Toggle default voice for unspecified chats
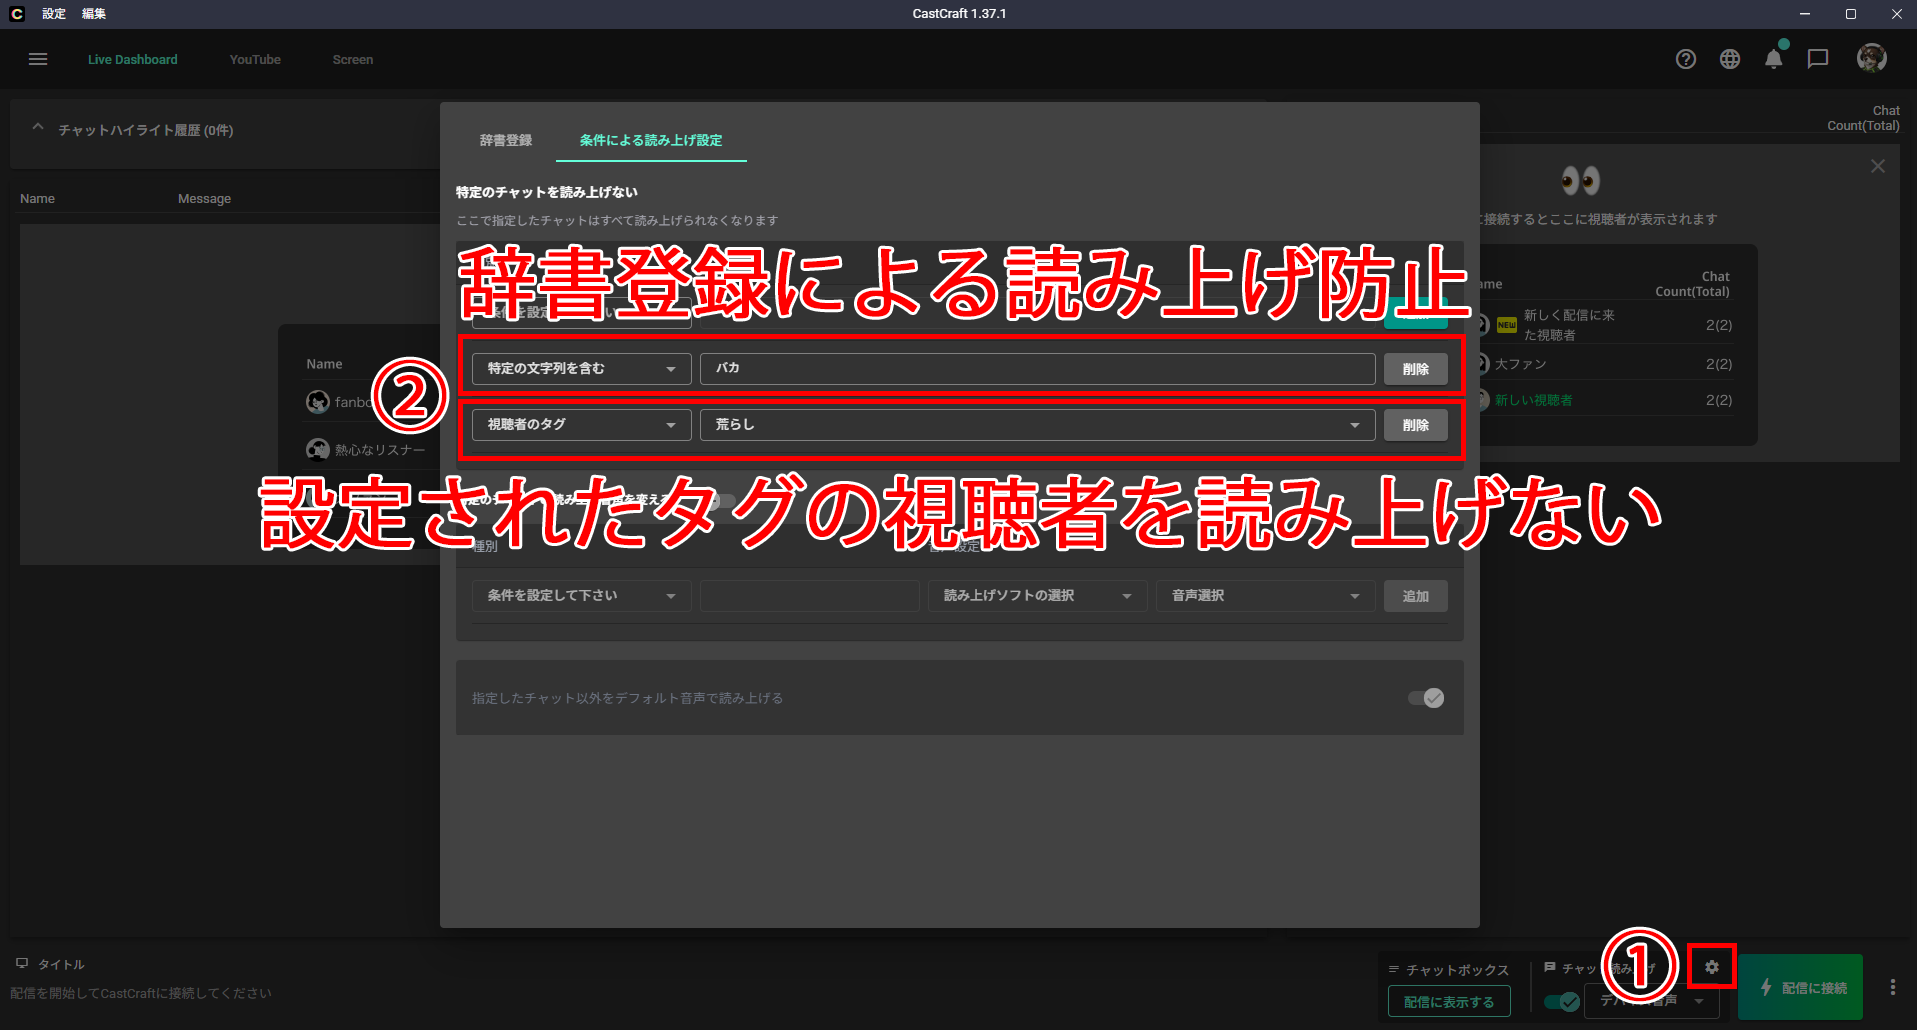Image resolution: width=1917 pixels, height=1030 pixels. click(x=1426, y=698)
